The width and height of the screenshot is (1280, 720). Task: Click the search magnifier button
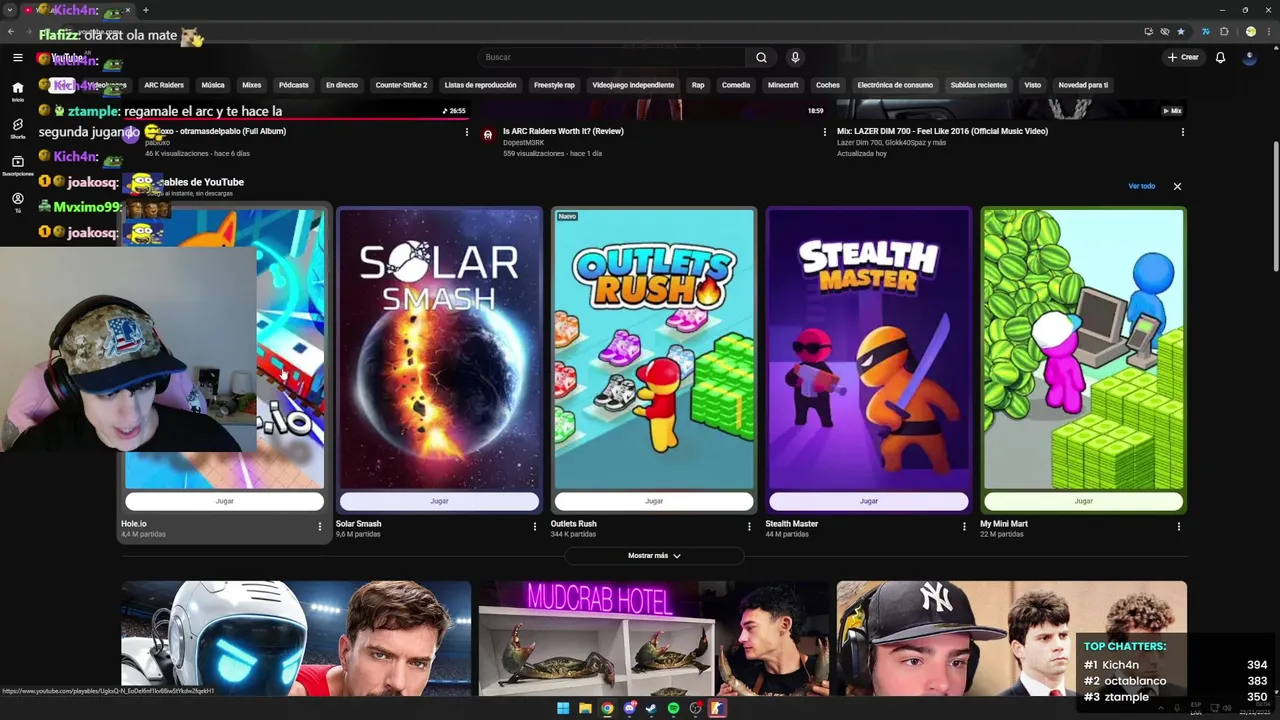[x=761, y=57]
